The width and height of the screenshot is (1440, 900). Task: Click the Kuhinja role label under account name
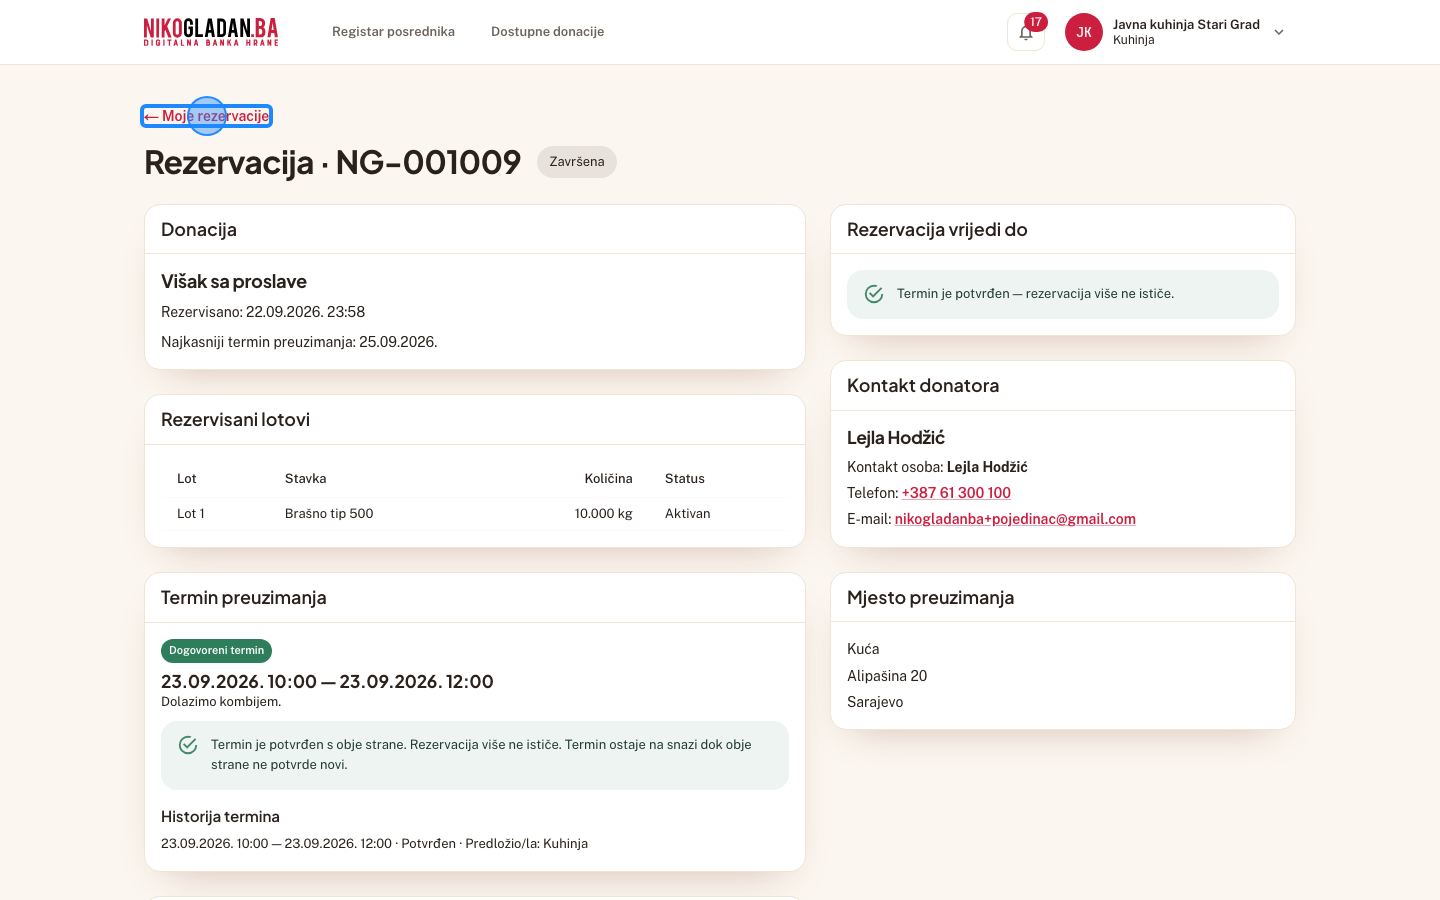[x=1134, y=40]
